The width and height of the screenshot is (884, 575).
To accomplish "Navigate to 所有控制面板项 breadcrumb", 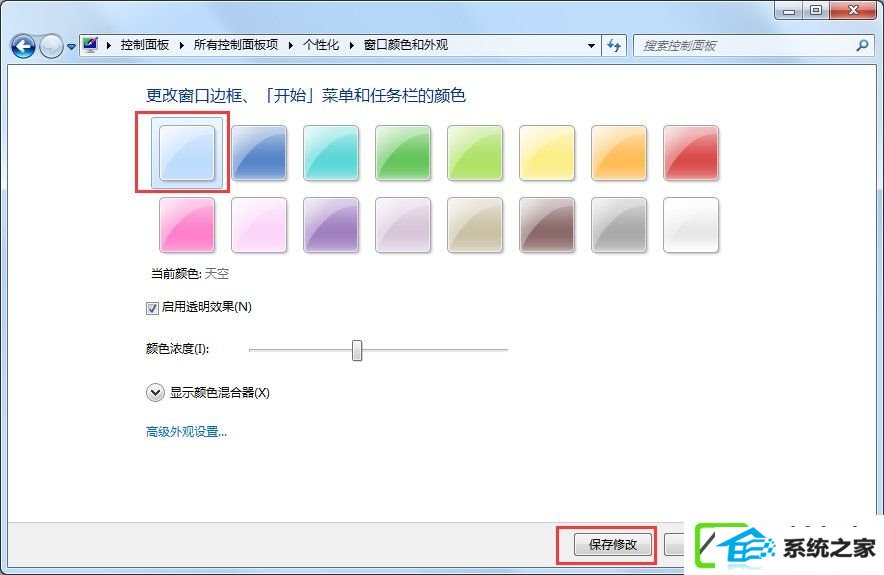I will (236, 45).
